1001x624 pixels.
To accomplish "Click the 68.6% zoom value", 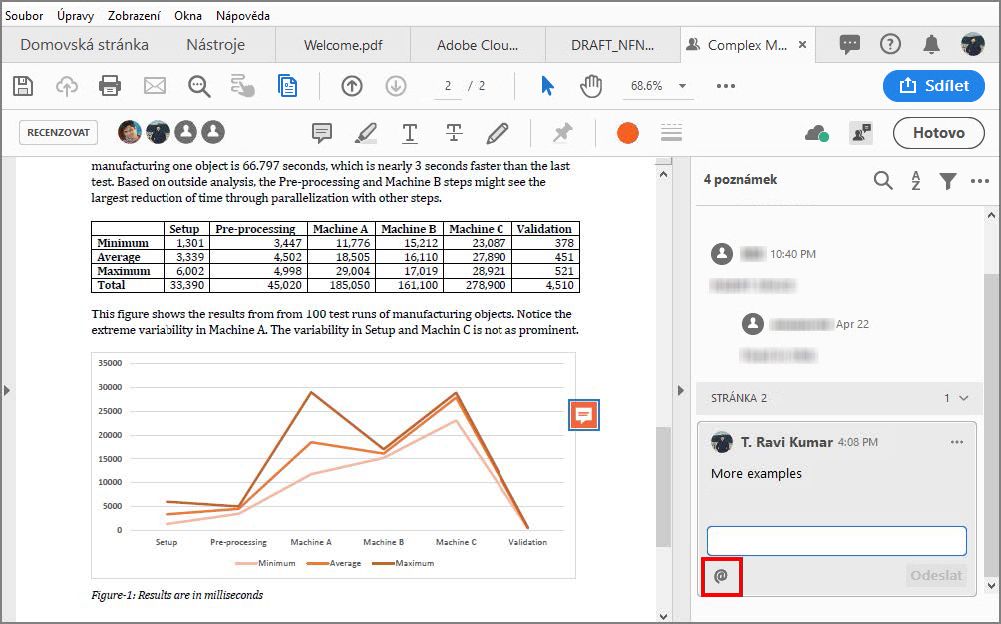I will (646, 86).
